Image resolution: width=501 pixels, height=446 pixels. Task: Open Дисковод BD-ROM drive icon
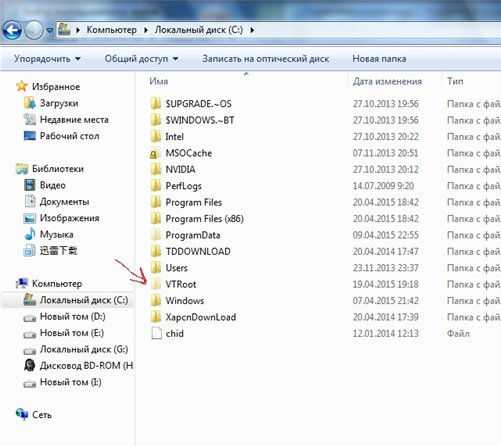(30, 366)
